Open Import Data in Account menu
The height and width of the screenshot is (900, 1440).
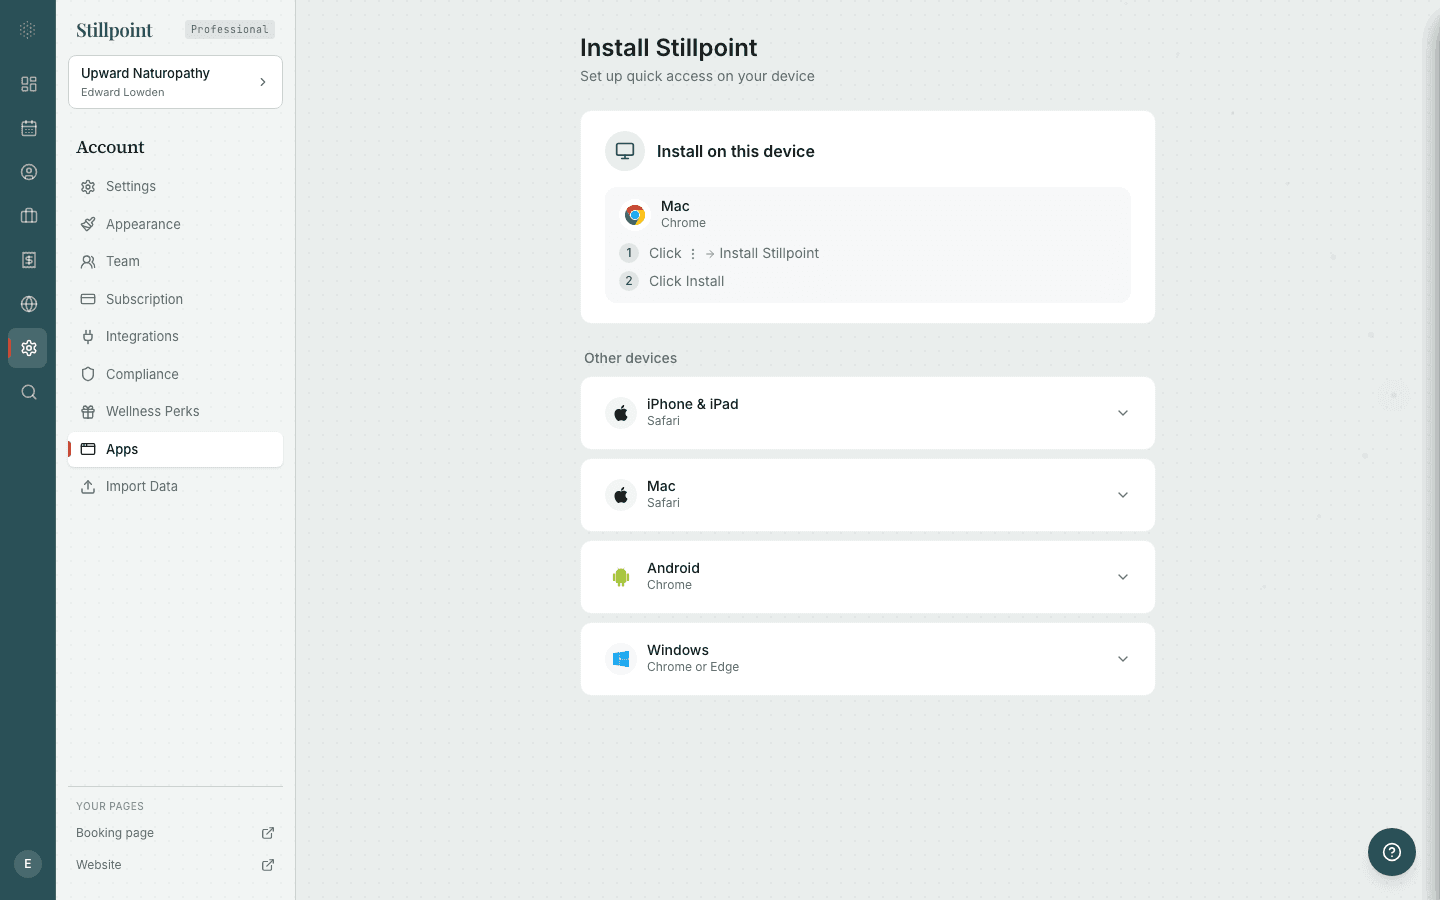click(175, 487)
